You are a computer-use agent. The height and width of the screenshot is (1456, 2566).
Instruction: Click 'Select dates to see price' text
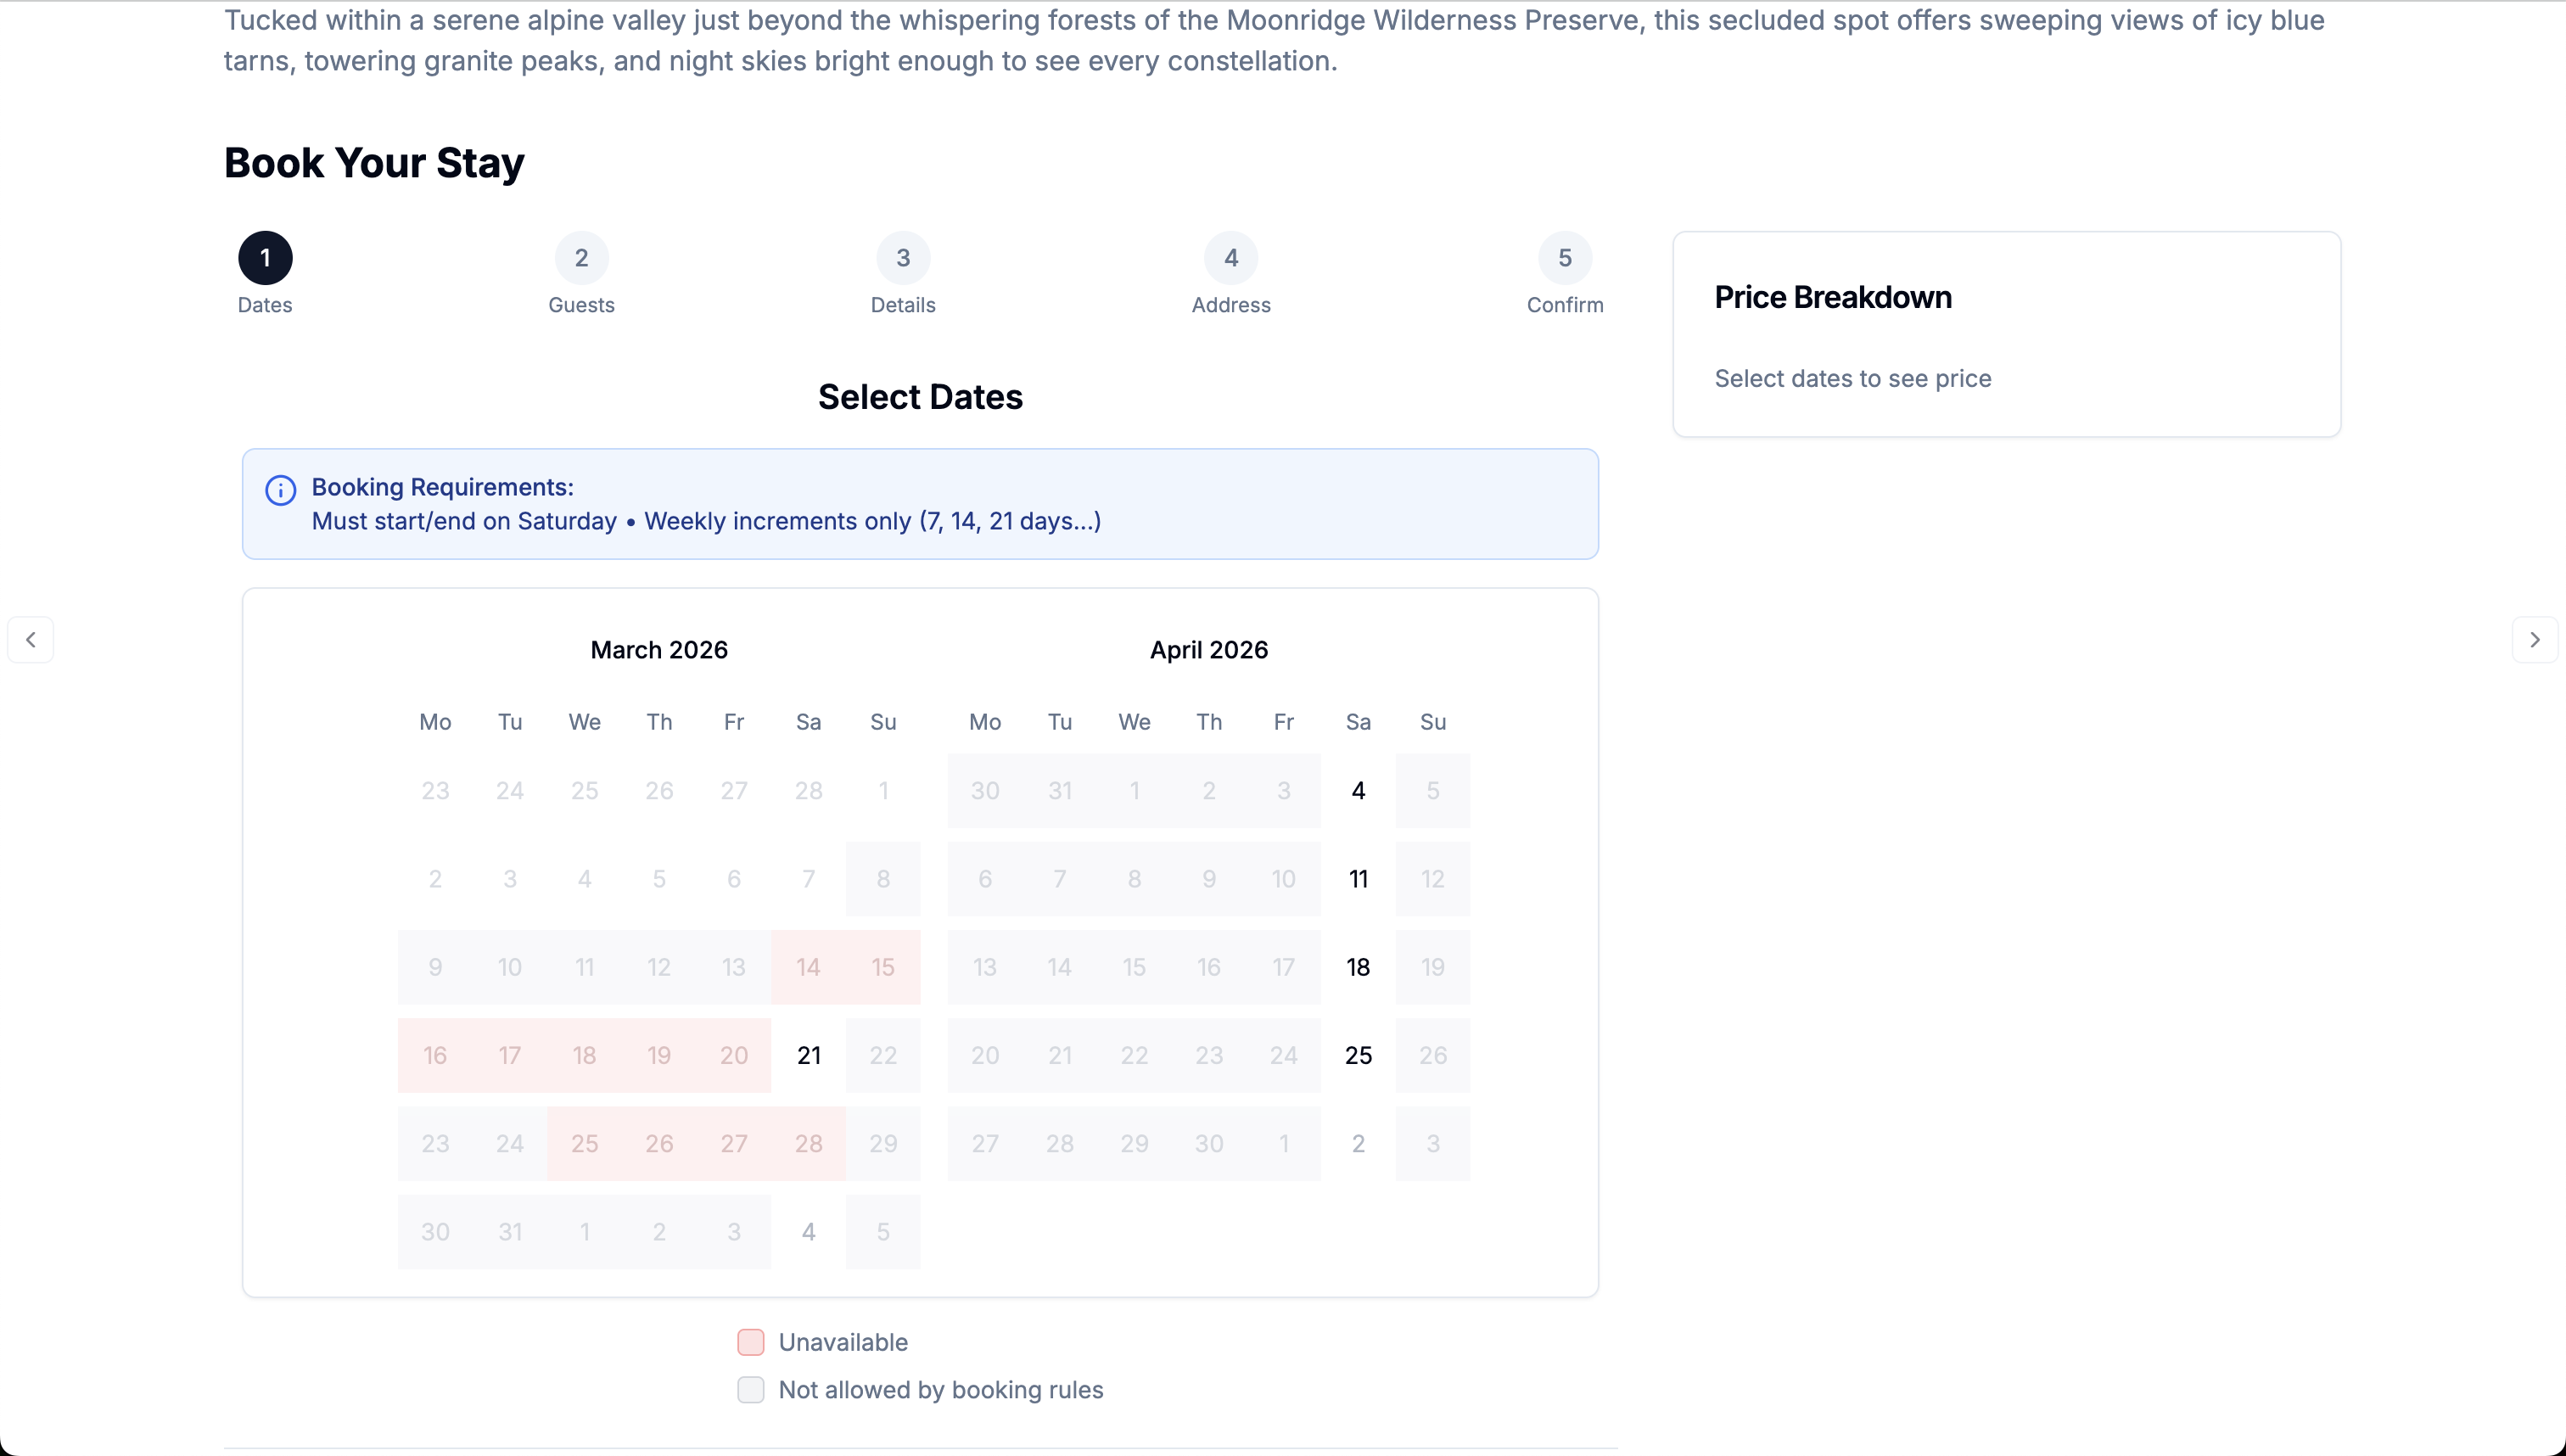click(1853, 379)
